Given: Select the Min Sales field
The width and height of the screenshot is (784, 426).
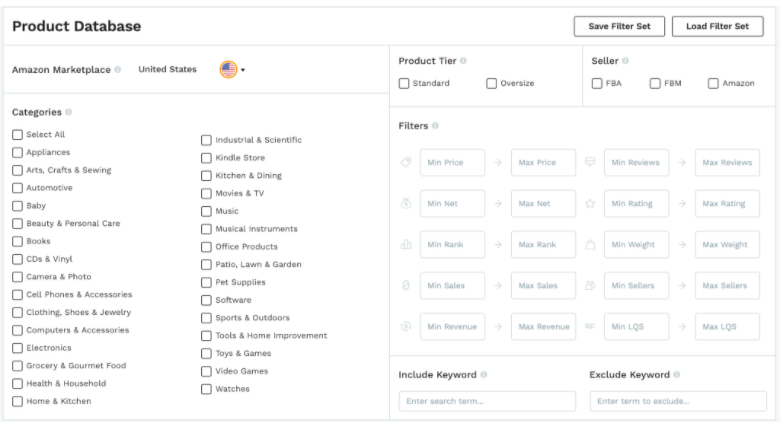Looking at the screenshot, I should pyautogui.click(x=452, y=286).
